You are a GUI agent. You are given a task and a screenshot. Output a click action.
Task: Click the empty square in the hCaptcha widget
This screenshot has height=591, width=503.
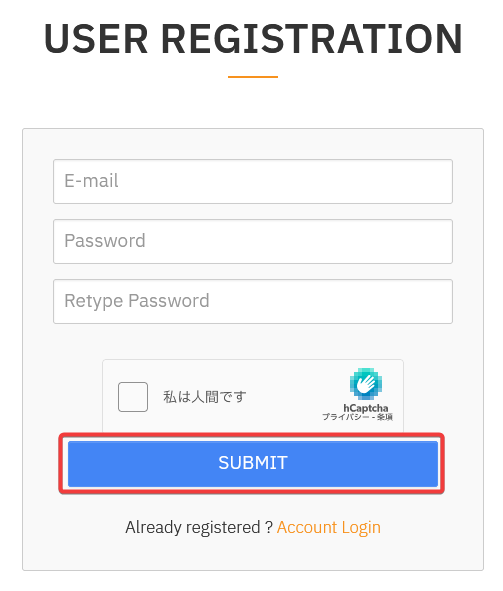[133, 397]
